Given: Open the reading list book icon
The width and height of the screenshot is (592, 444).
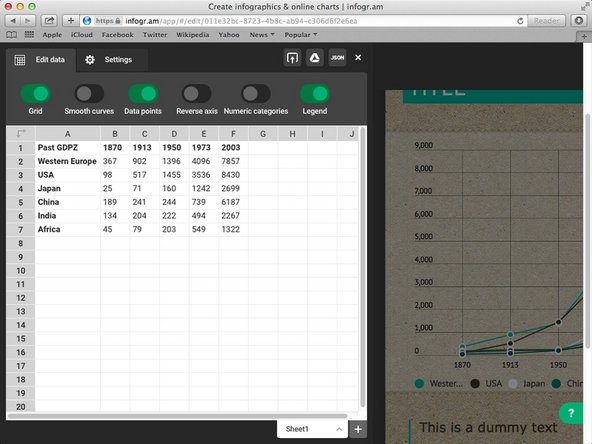Looking at the screenshot, I should 12,35.
